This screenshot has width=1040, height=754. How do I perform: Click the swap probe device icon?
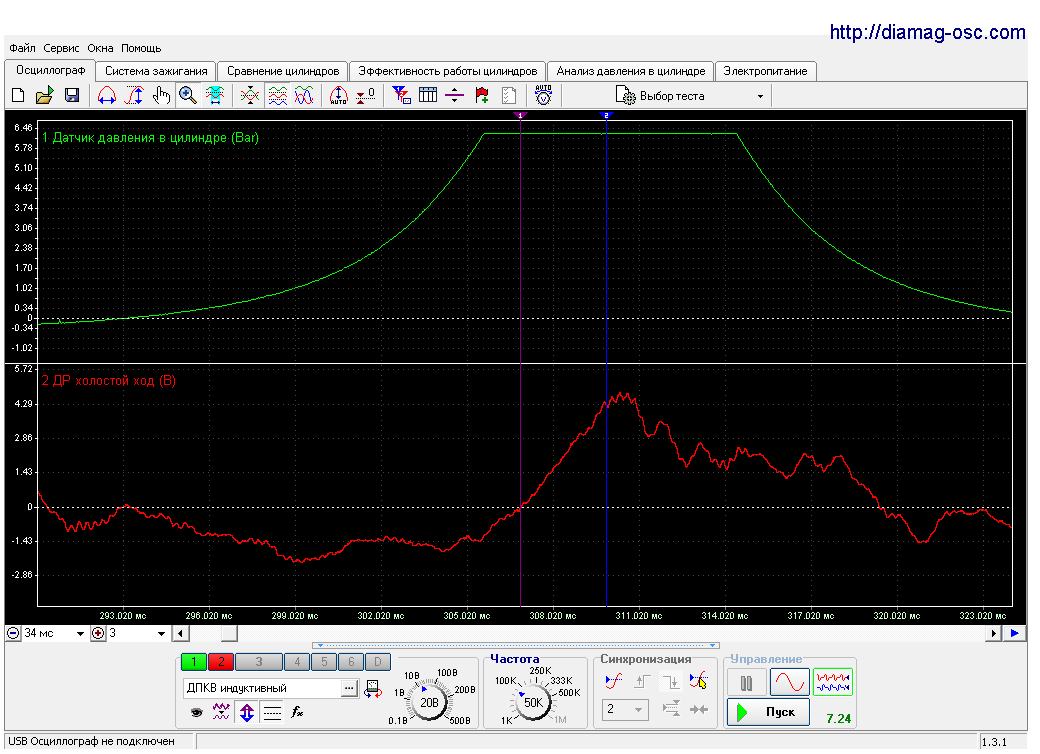(x=373, y=688)
